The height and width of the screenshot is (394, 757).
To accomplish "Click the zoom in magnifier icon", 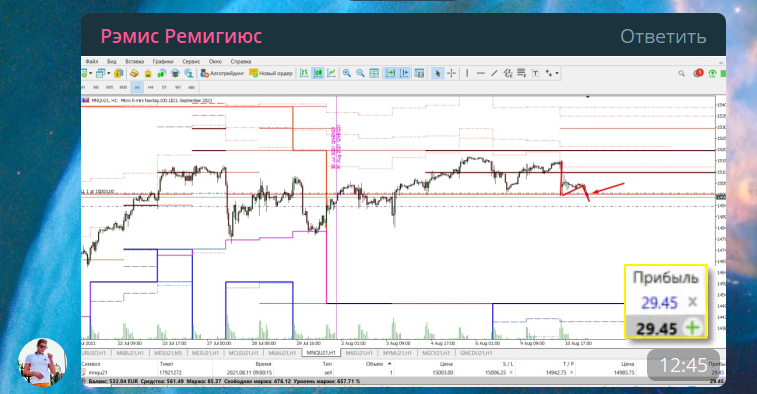I will coord(347,73).
